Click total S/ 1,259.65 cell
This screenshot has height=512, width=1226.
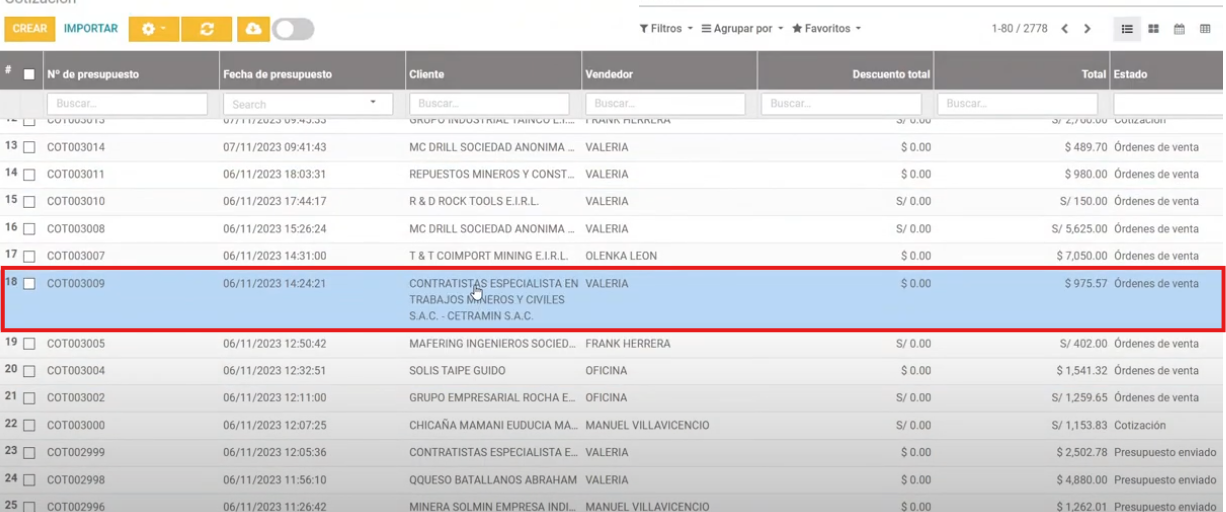[1080, 398]
